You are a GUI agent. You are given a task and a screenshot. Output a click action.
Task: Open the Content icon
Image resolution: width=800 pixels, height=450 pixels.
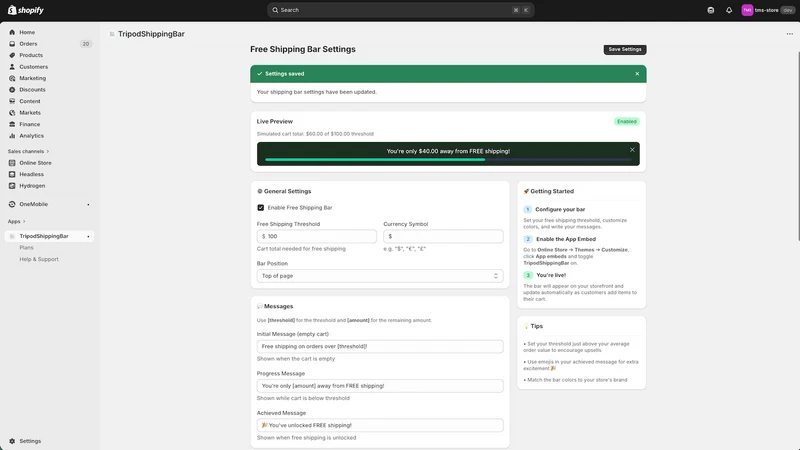point(12,101)
